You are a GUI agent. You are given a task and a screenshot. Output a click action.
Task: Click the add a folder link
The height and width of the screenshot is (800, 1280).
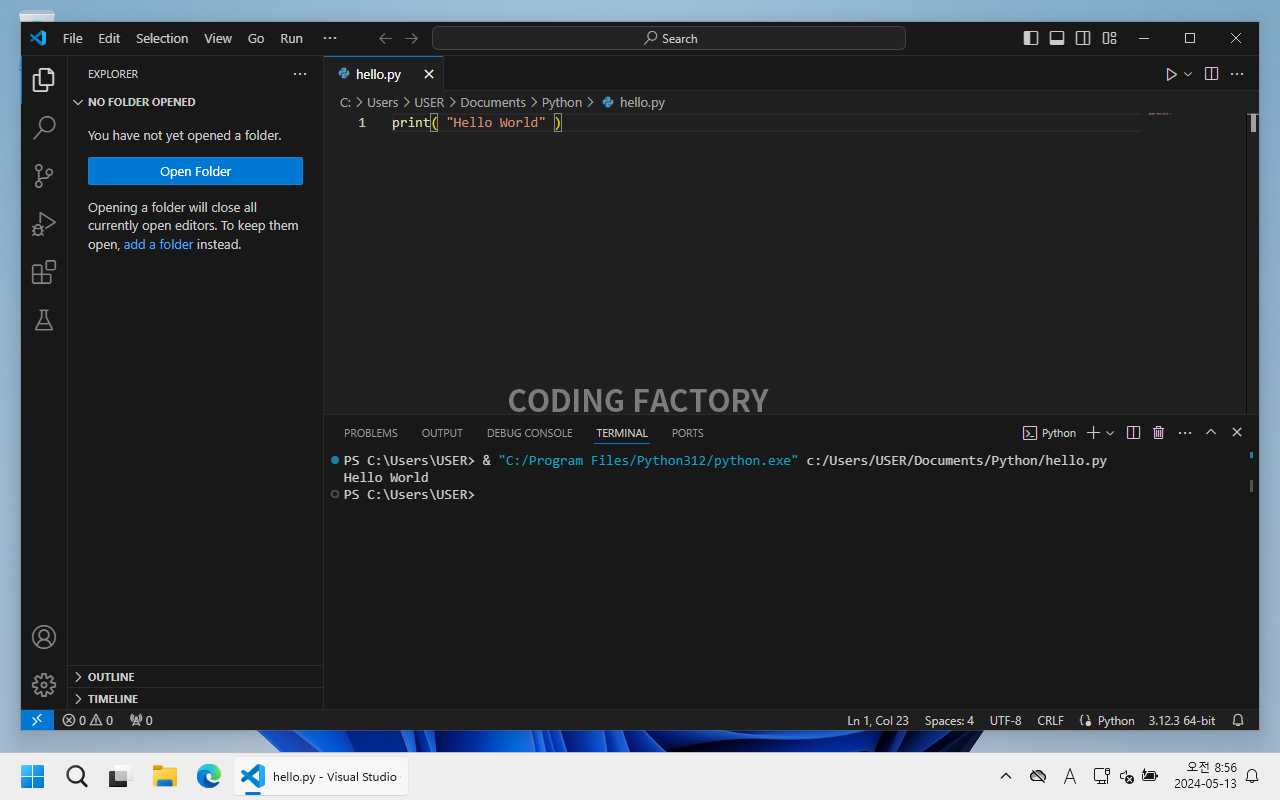(x=158, y=244)
